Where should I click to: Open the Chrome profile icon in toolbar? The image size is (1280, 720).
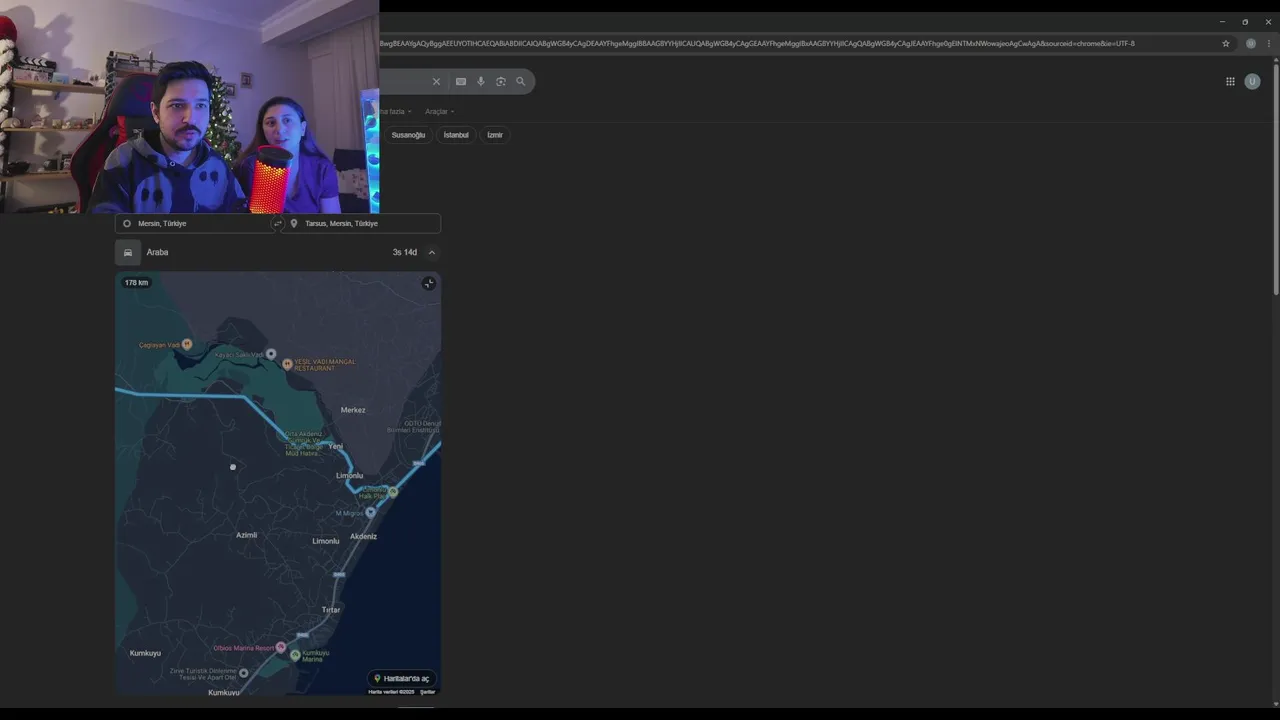click(x=1250, y=44)
